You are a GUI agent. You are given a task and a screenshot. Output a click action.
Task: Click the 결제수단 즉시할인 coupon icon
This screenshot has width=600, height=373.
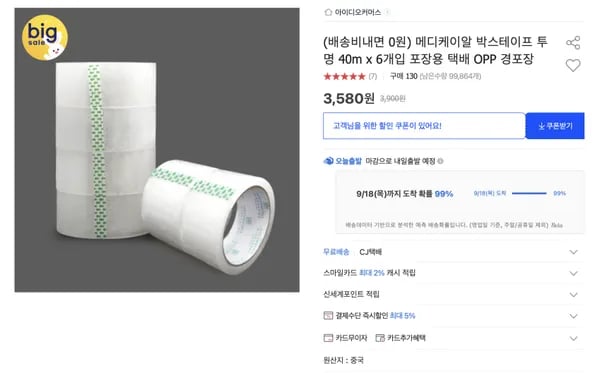pyautogui.click(x=328, y=316)
